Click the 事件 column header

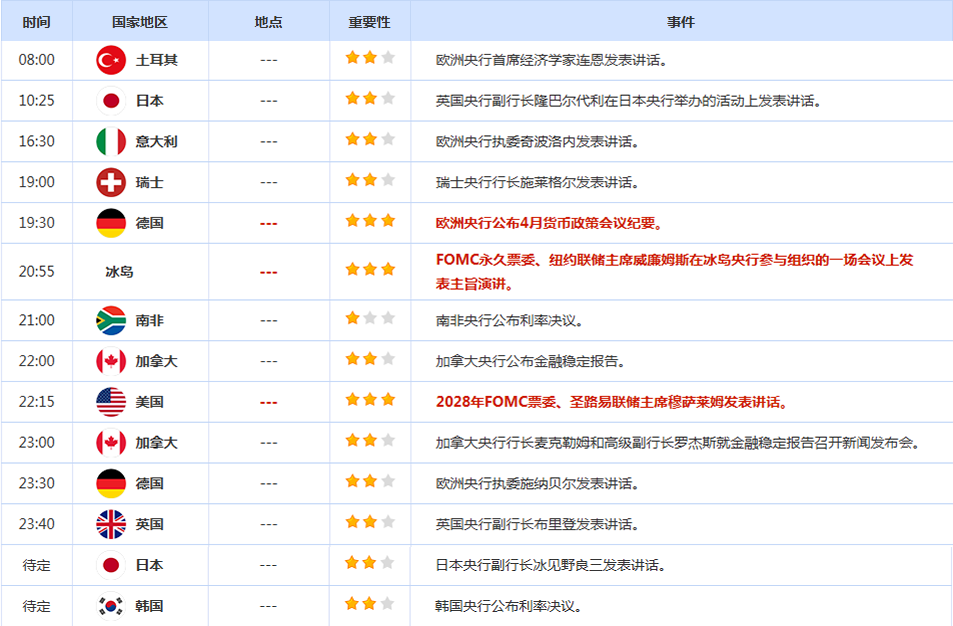click(681, 22)
